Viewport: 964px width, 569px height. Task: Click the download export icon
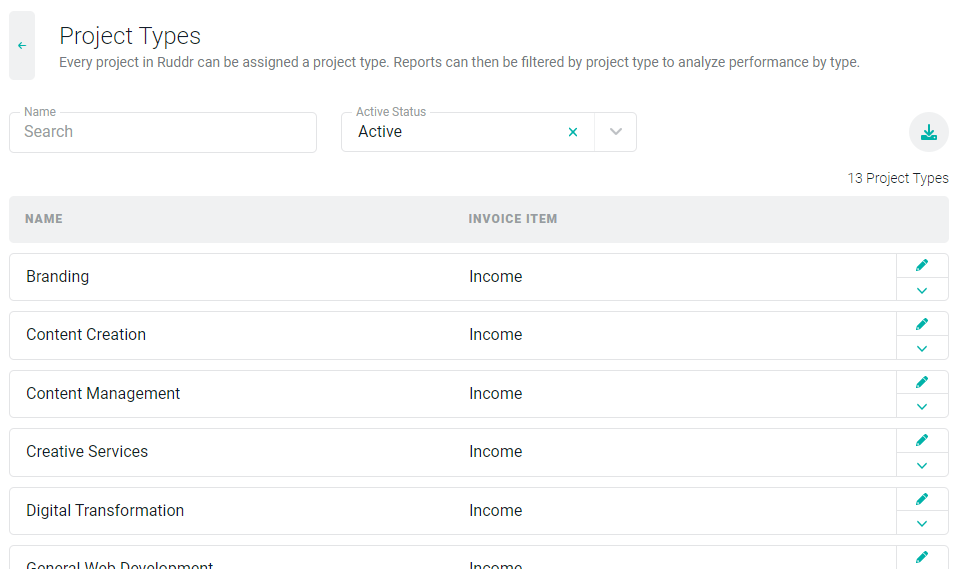(928, 132)
